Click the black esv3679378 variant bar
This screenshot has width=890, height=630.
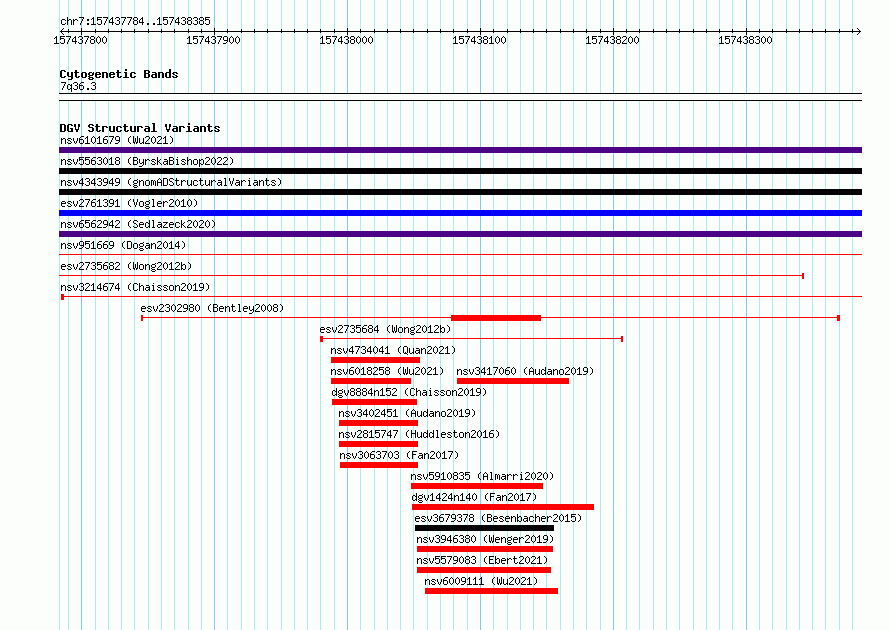(485, 528)
